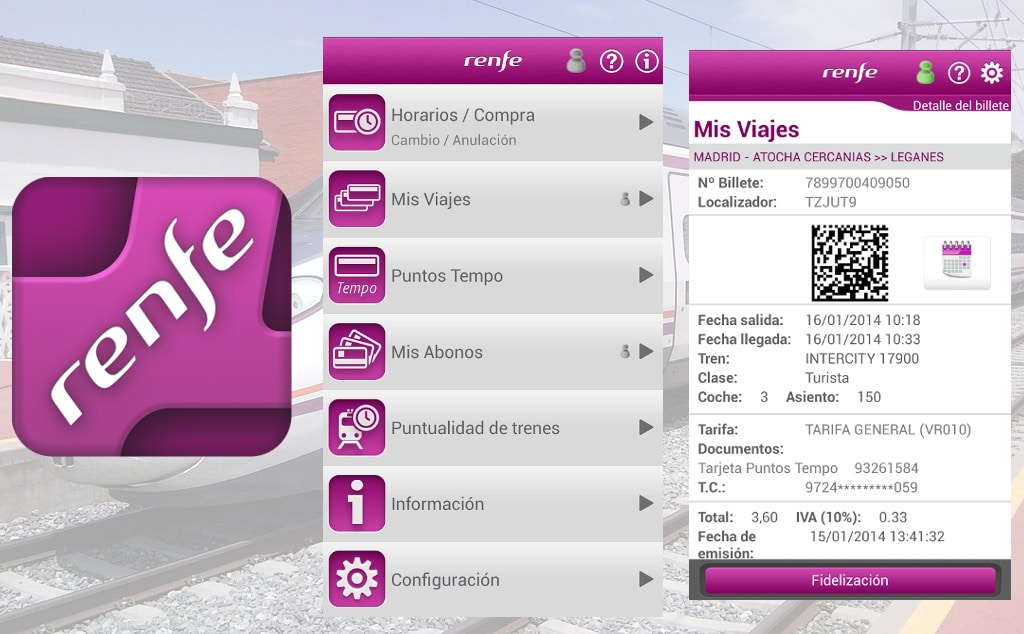Tap the Puntualidad de trenes train icon
1024x634 pixels.
357,428
